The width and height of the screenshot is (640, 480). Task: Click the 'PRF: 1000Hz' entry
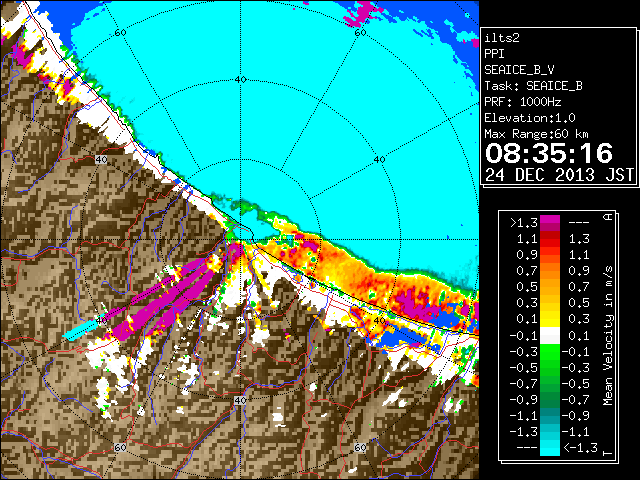(523, 102)
